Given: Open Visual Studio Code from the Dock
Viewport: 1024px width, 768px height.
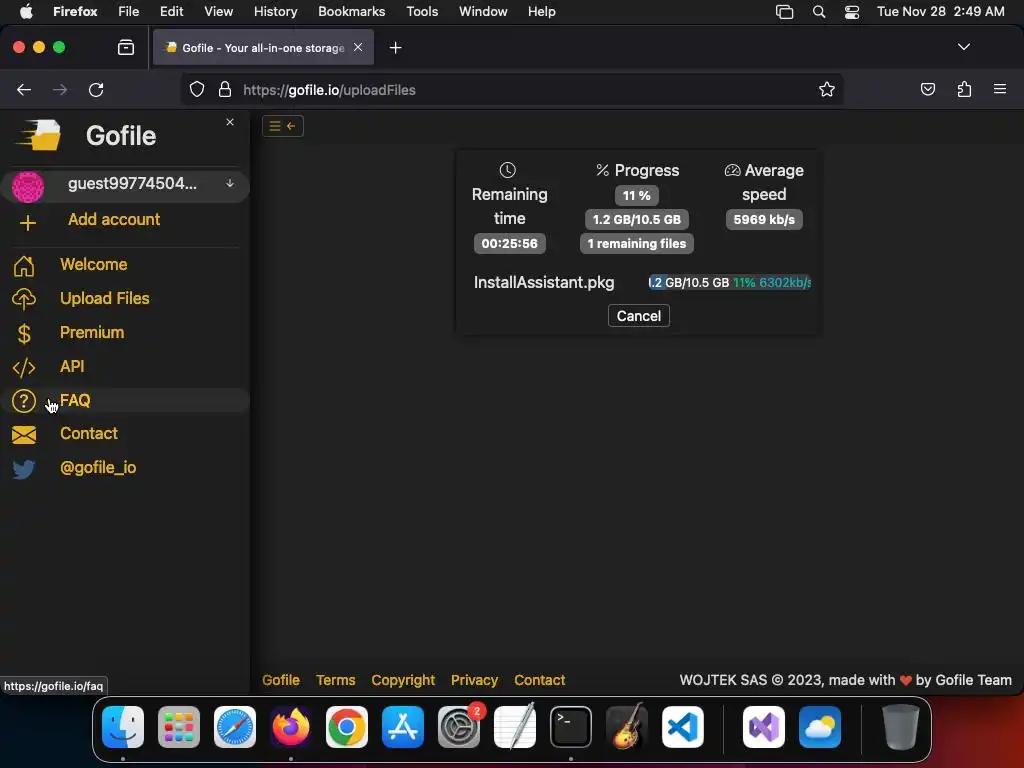Looking at the screenshot, I should click(683, 727).
